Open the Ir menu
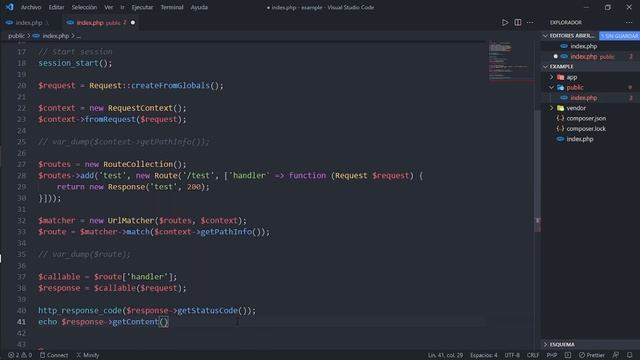 122,7
